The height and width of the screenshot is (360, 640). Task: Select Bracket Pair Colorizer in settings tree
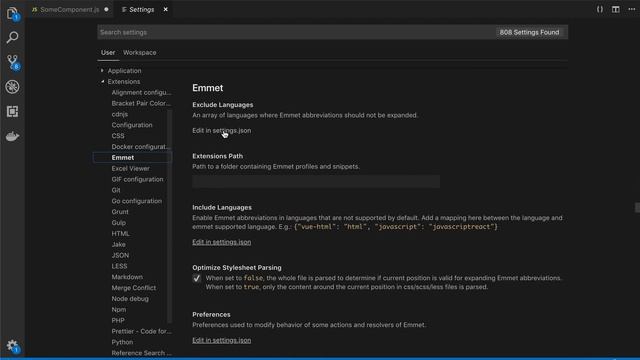(x=141, y=103)
